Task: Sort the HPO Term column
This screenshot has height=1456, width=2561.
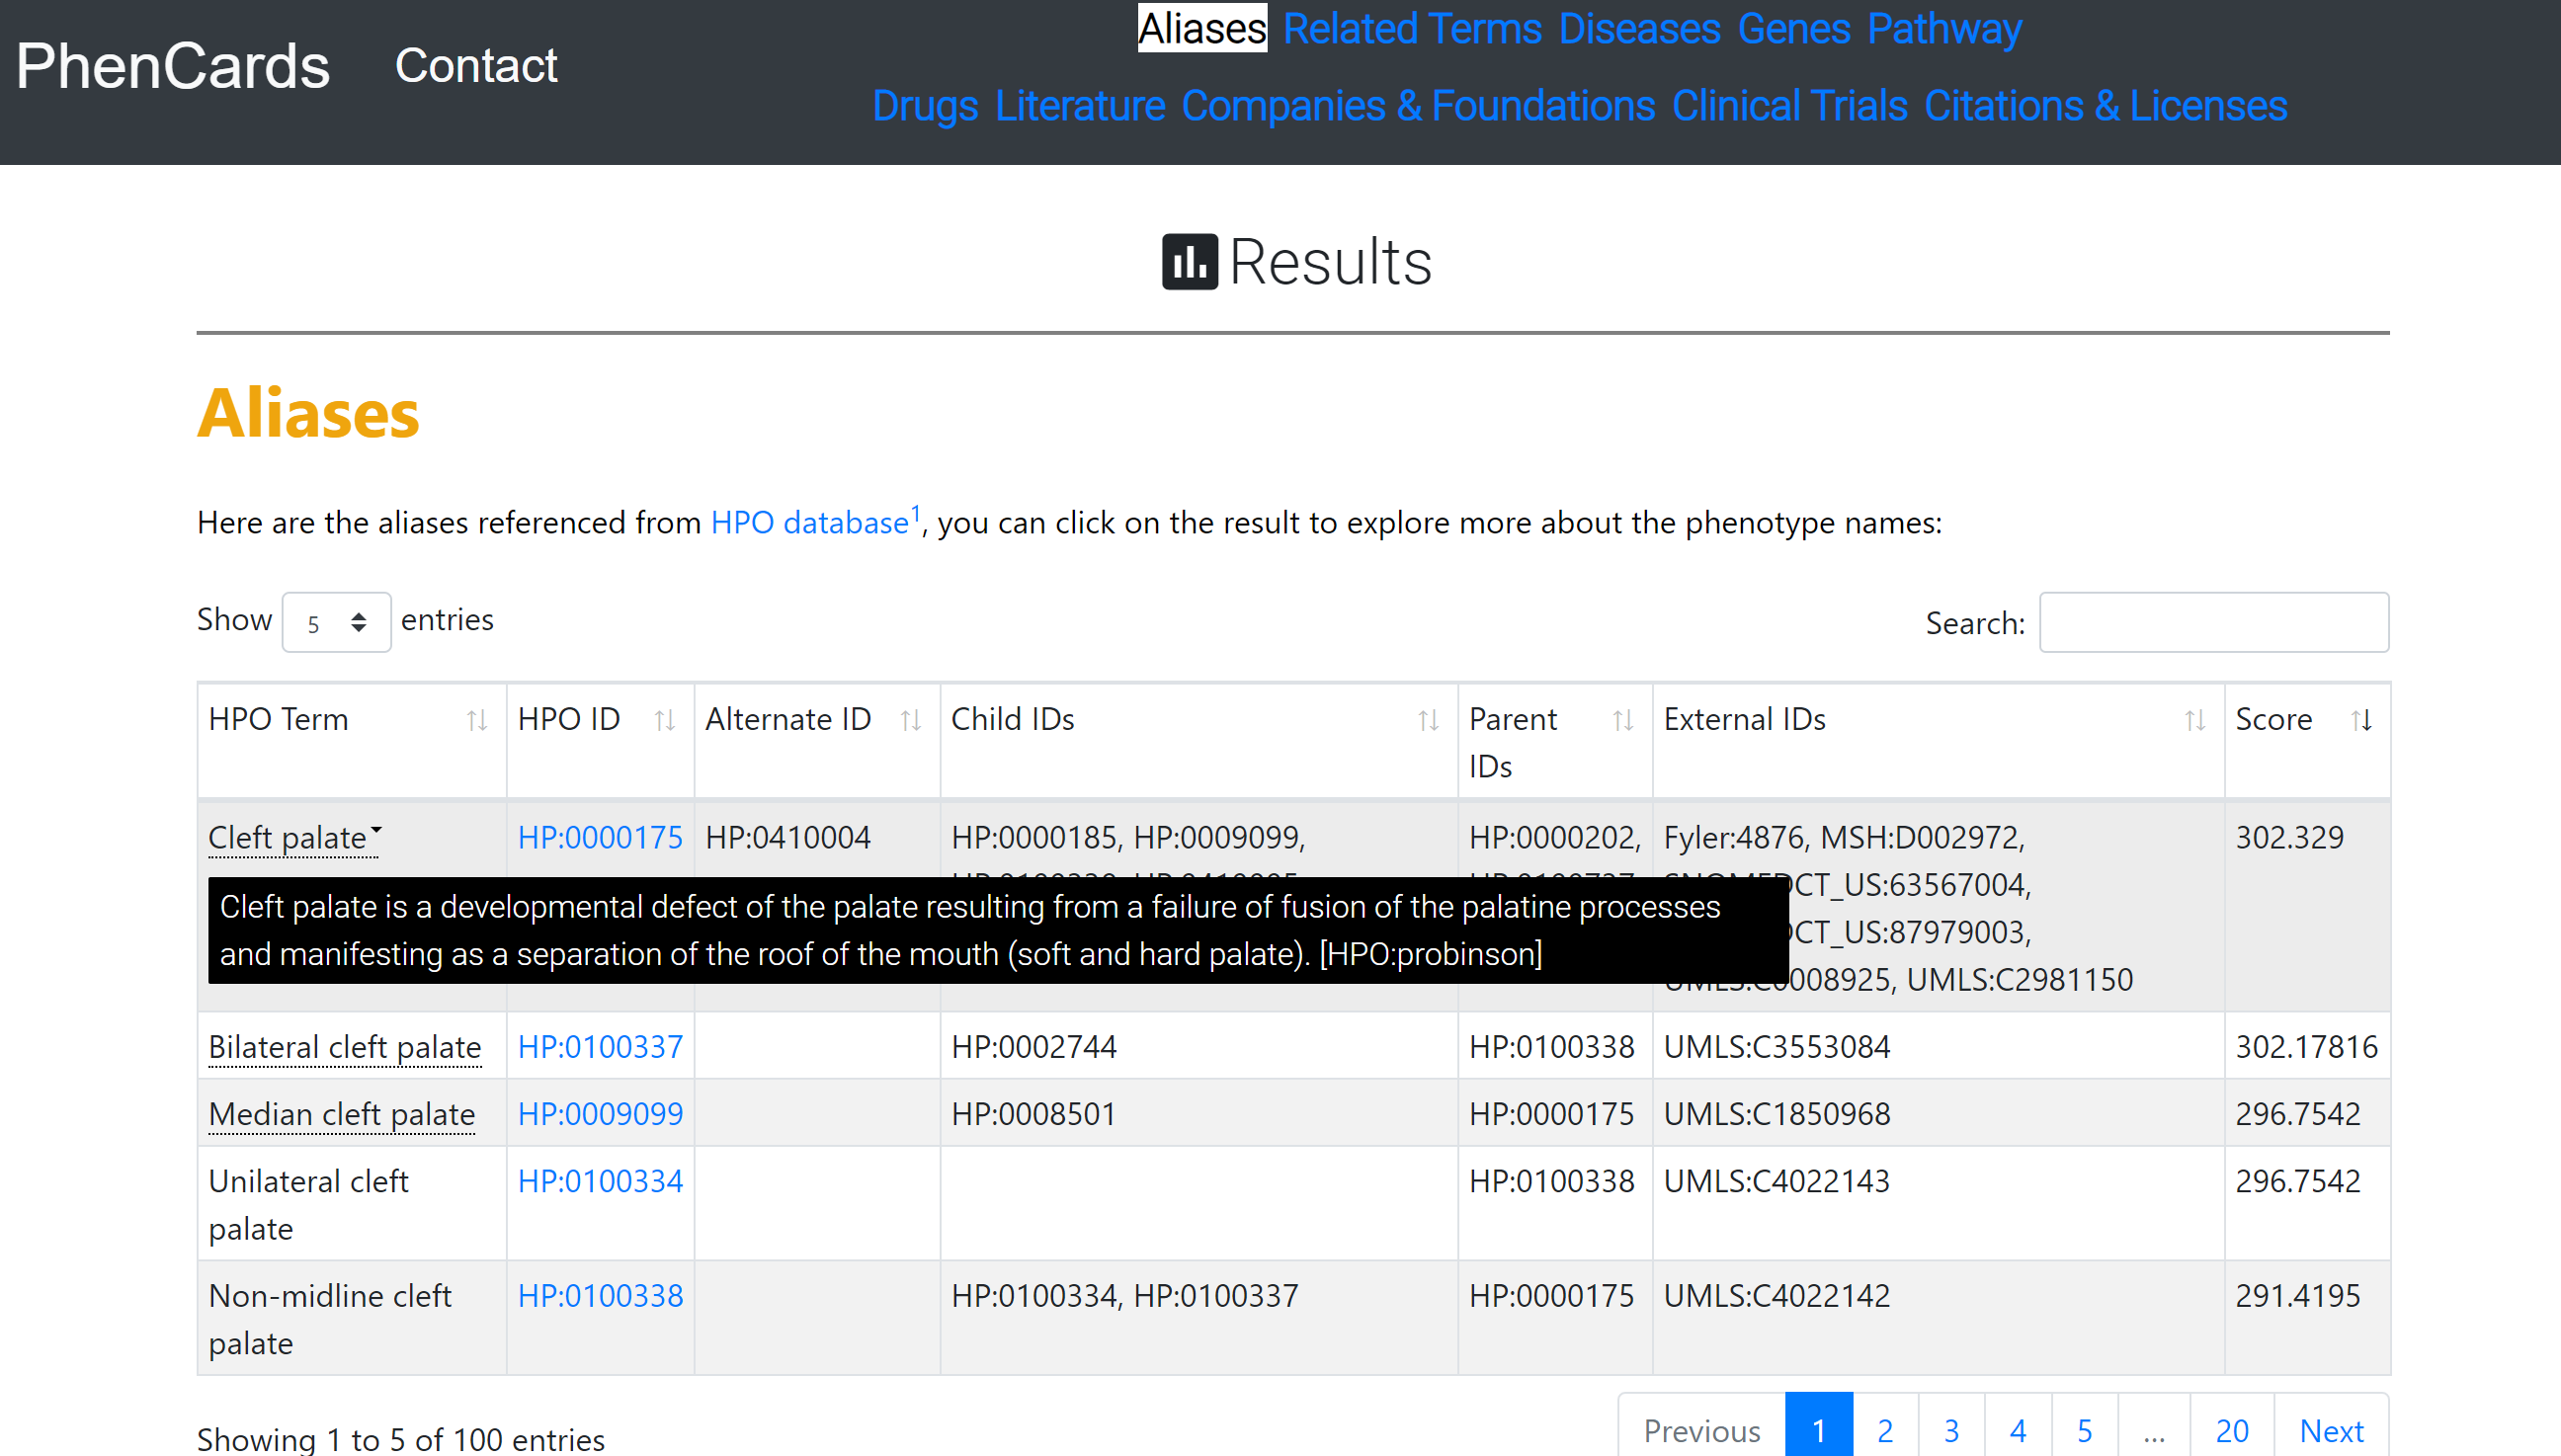Action: 477,719
